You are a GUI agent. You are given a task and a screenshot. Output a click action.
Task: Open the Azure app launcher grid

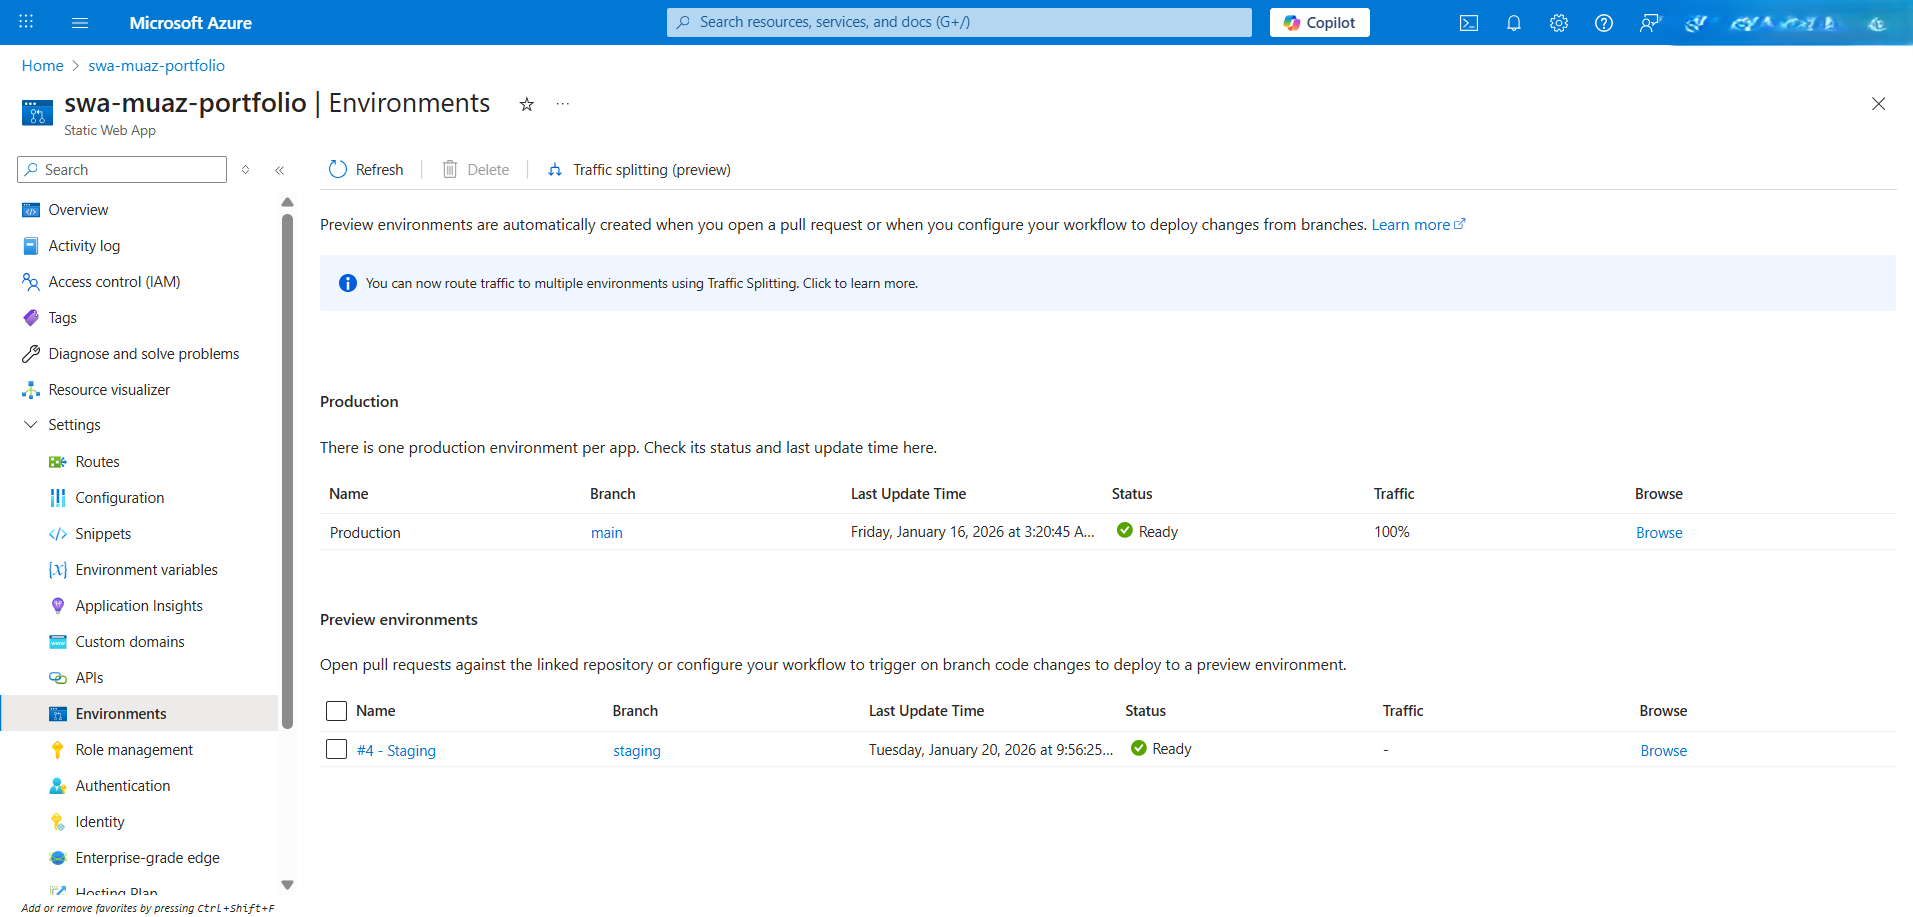tap(25, 22)
